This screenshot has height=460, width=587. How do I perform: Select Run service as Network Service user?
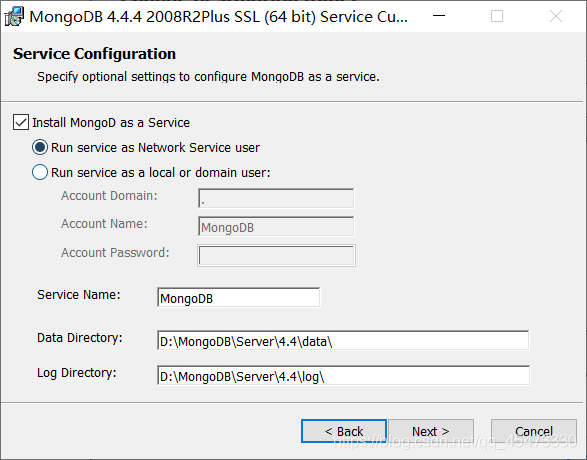[40, 147]
